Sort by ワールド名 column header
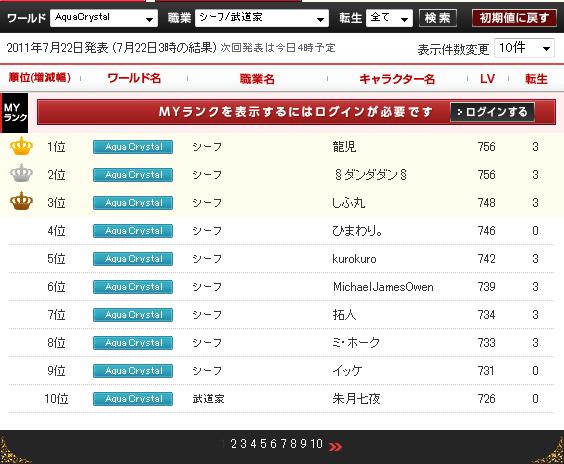Image resolution: width=564 pixels, height=464 pixels. click(134, 78)
